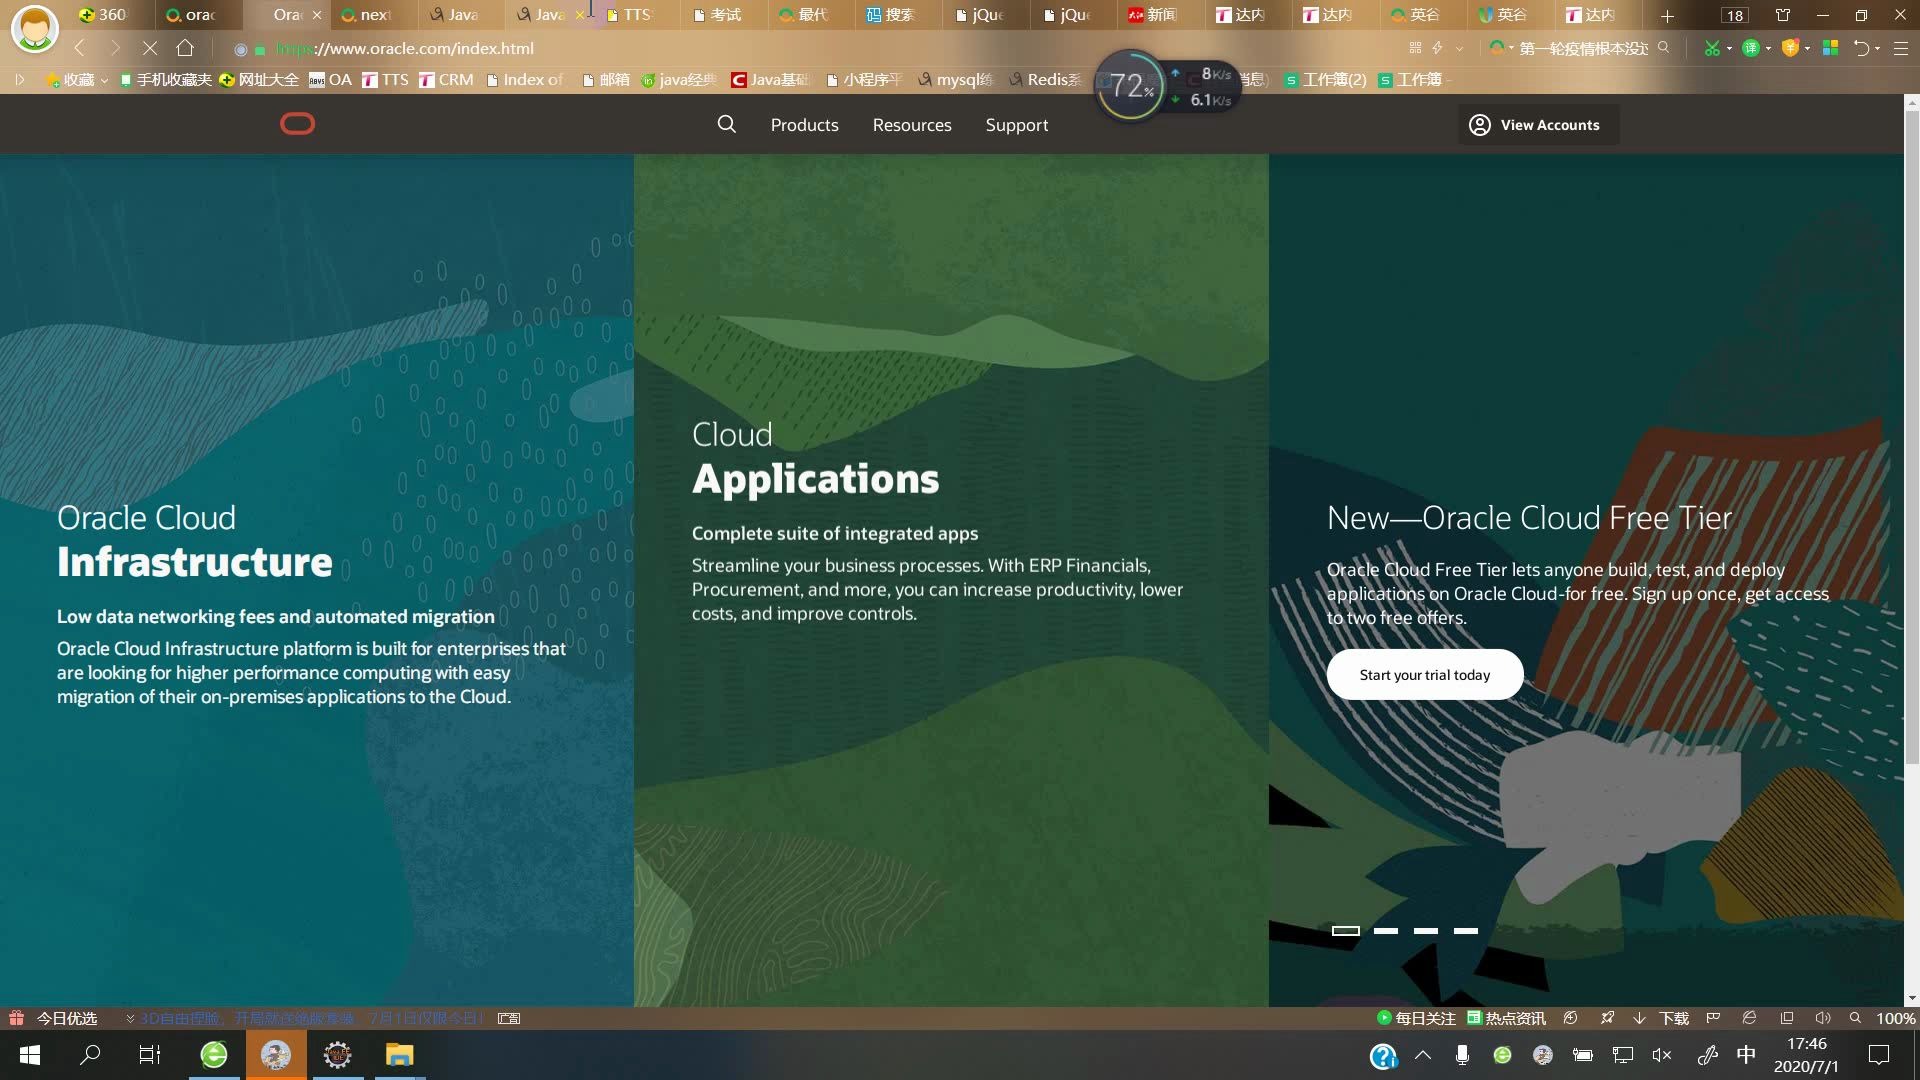This screenshot has height=1080, width=1920.
Task: Toggle browser sound in status bar
Action: 1822,1018
